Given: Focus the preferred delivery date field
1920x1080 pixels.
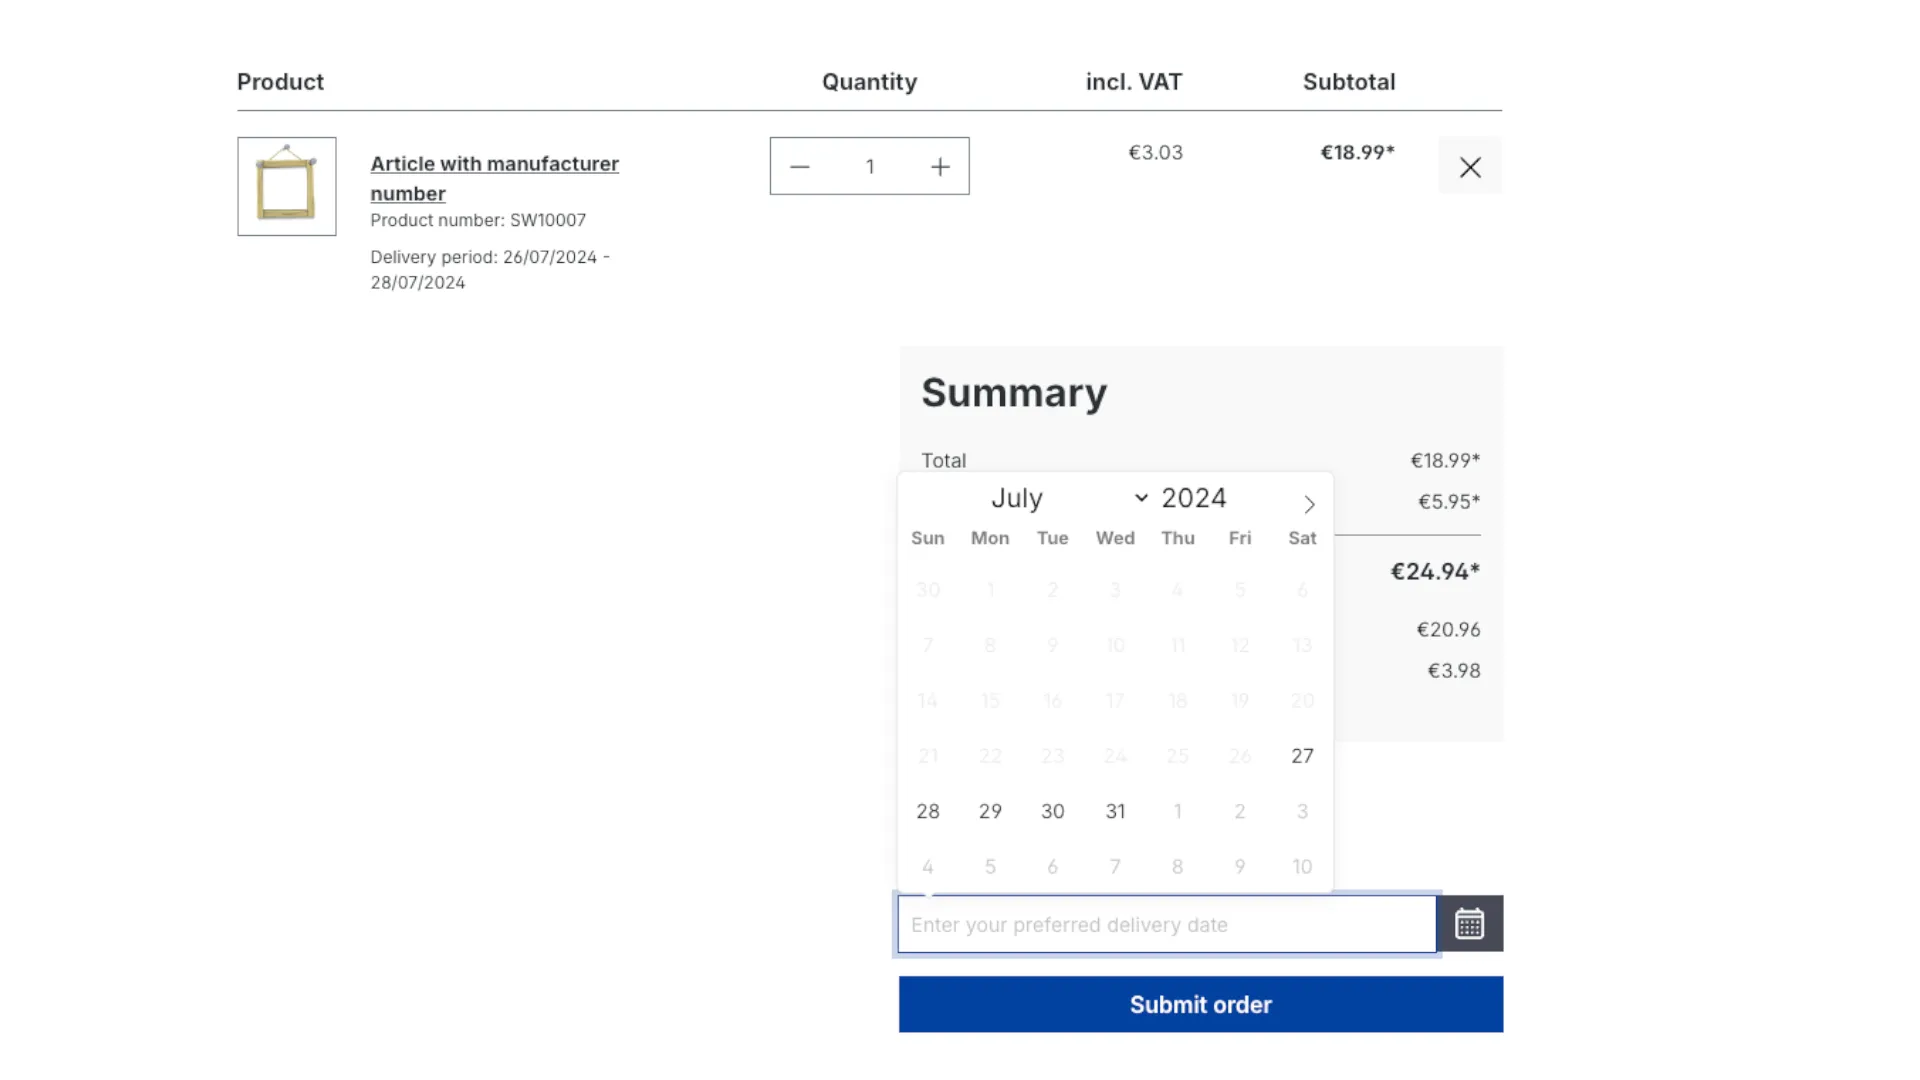Looking at the screenshot, I should [1166, 925].
